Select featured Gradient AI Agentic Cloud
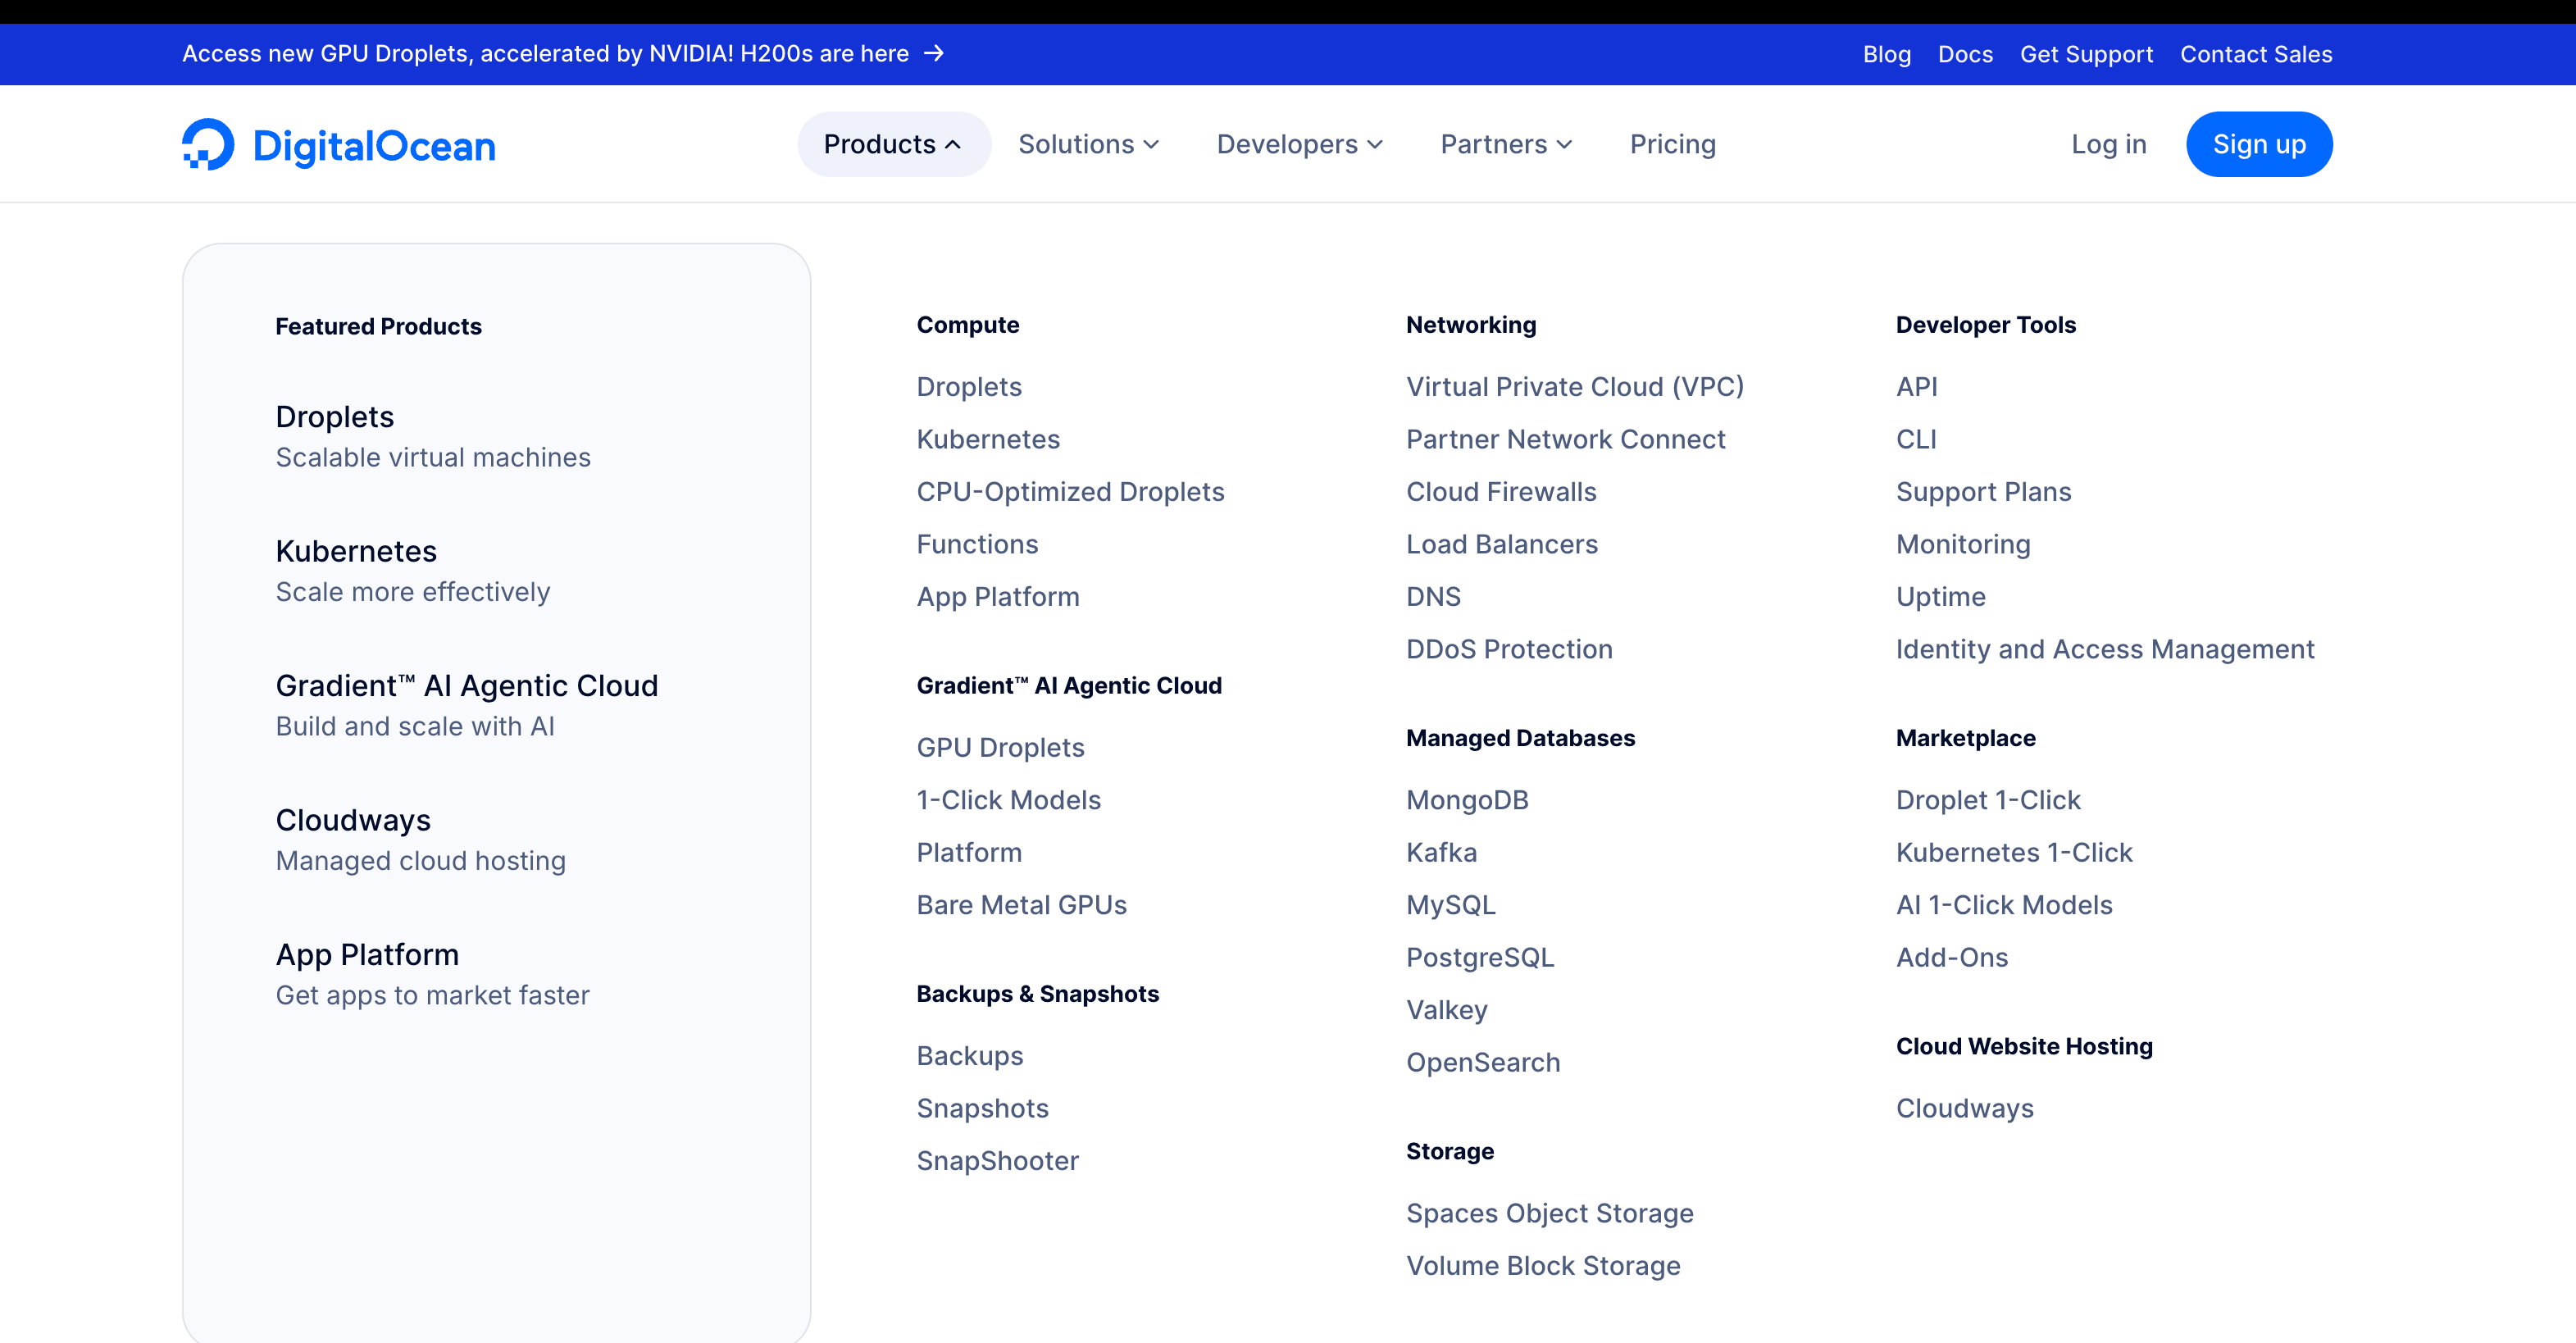 point(467,705)
